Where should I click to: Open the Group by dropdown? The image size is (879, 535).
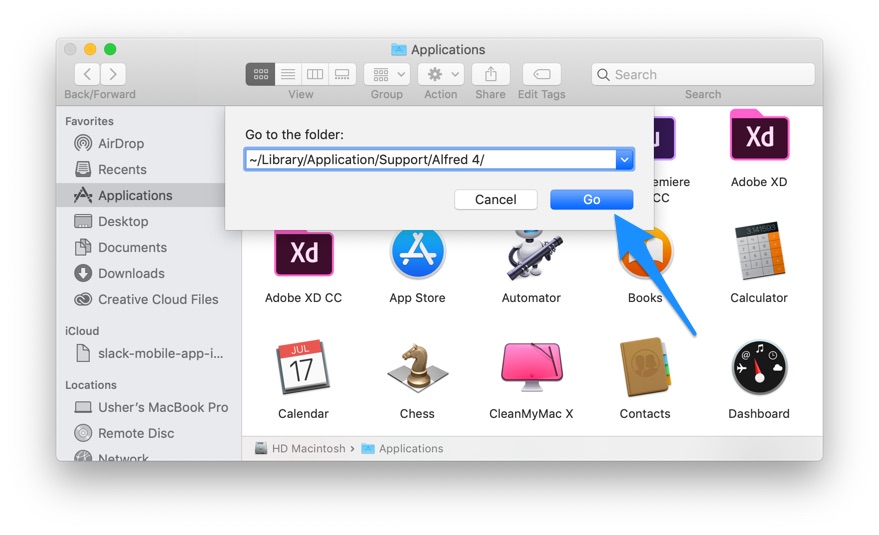point(387,74)
